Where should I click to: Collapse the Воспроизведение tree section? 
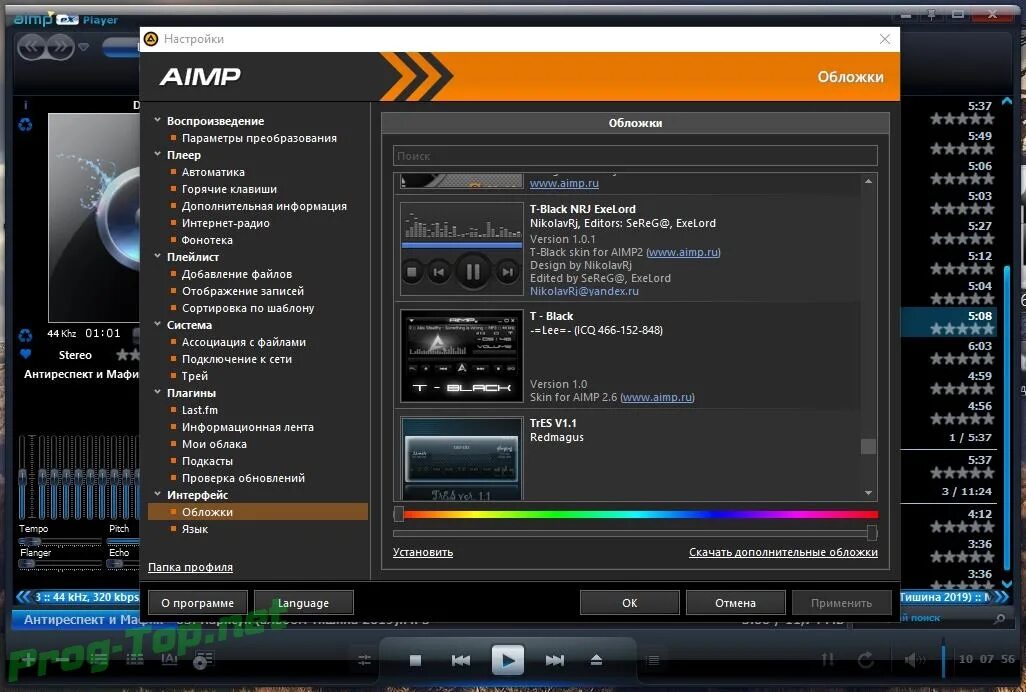(157, 120)
